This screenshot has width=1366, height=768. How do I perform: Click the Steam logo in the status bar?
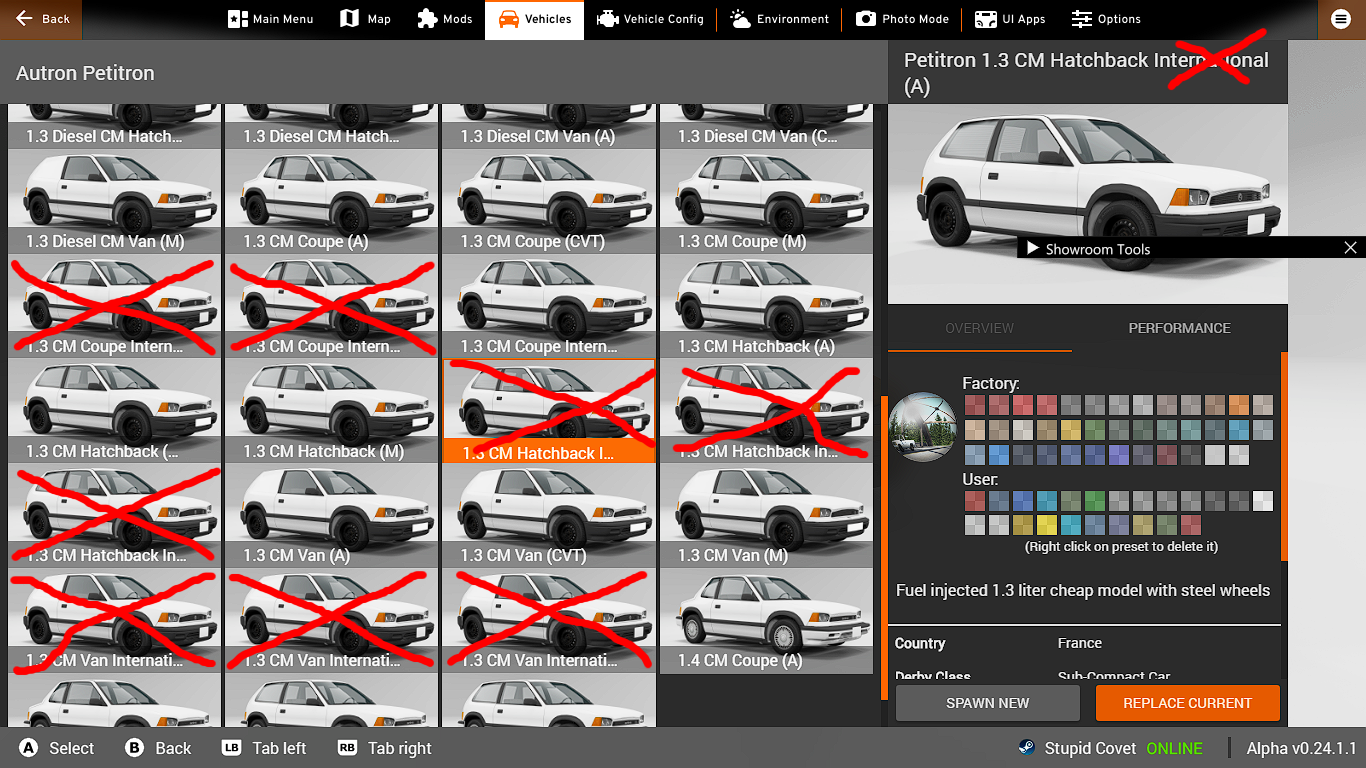click(x=1026, y=748)
